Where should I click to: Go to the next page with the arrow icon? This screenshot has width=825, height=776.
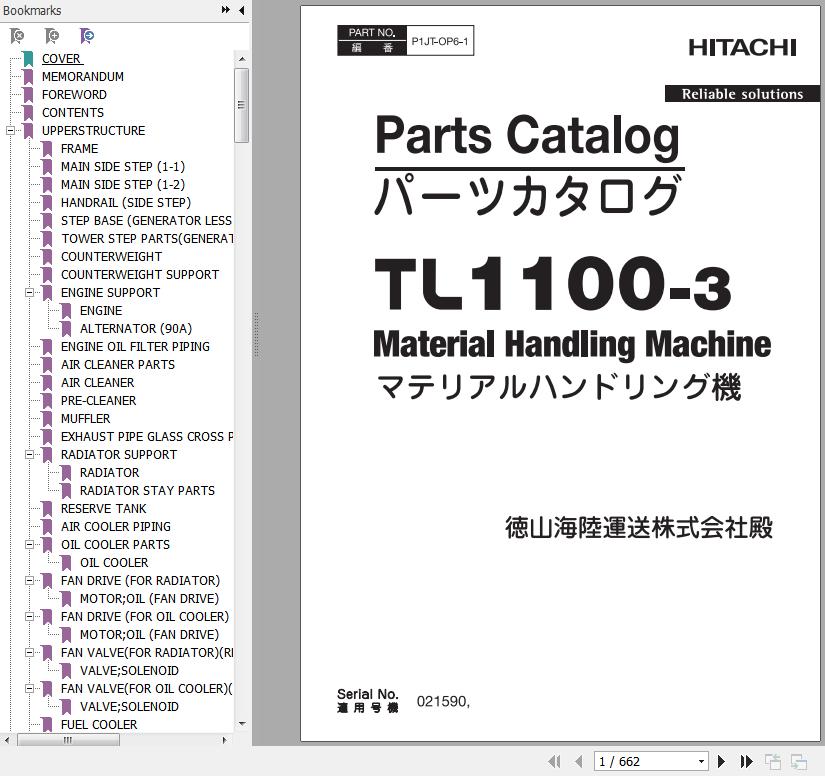722,761
